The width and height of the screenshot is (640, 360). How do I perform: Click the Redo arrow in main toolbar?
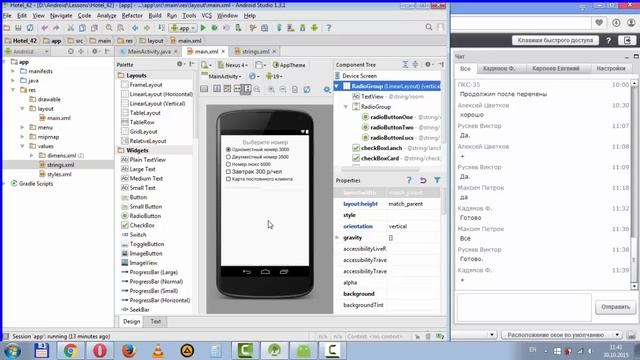coord(56,28)
